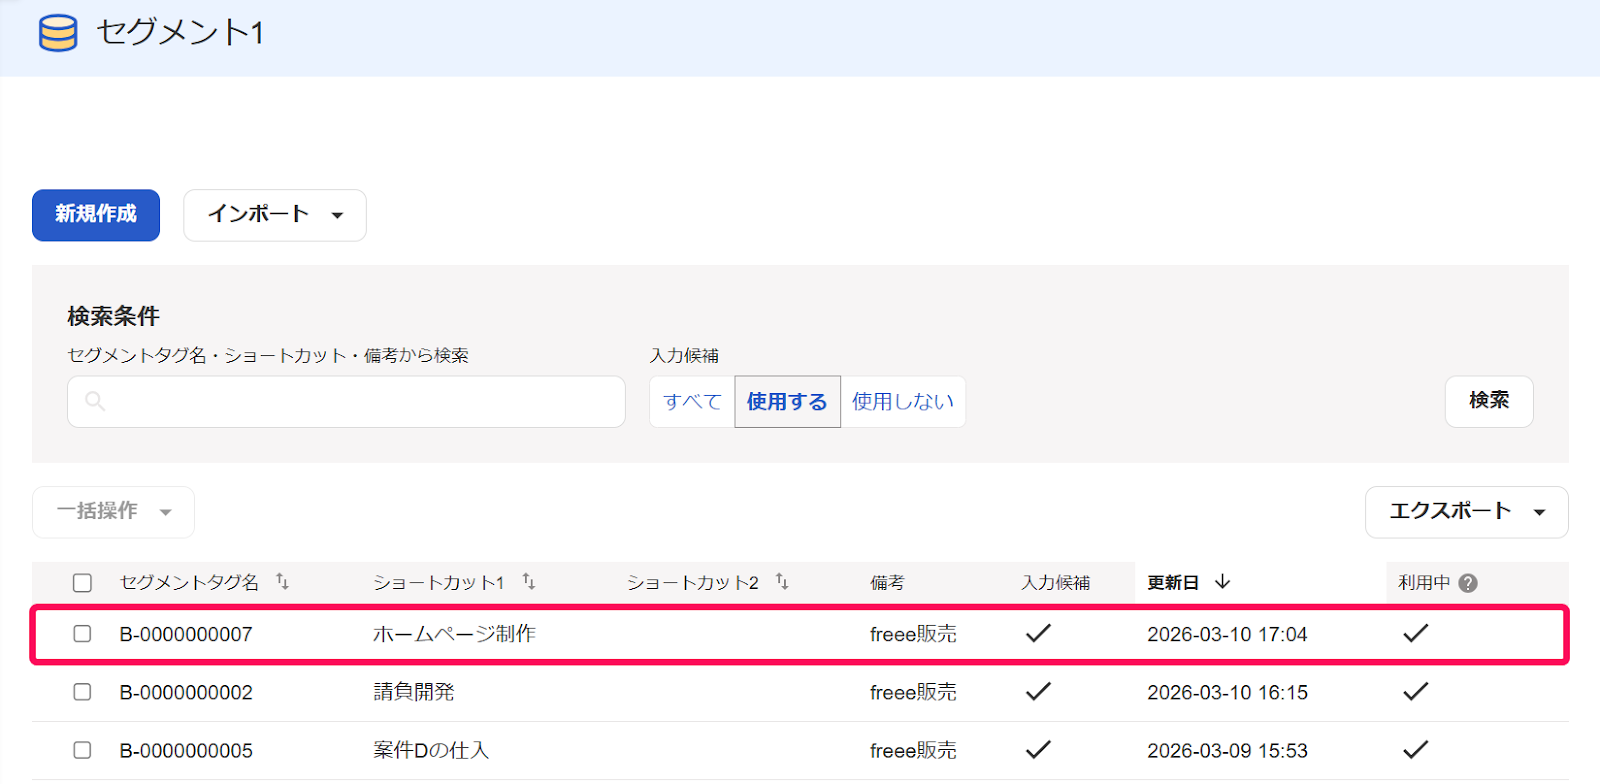Screen dimensions: 1600x784
Task: Check the box for B-0000000007
Action: tap(82, 634)
